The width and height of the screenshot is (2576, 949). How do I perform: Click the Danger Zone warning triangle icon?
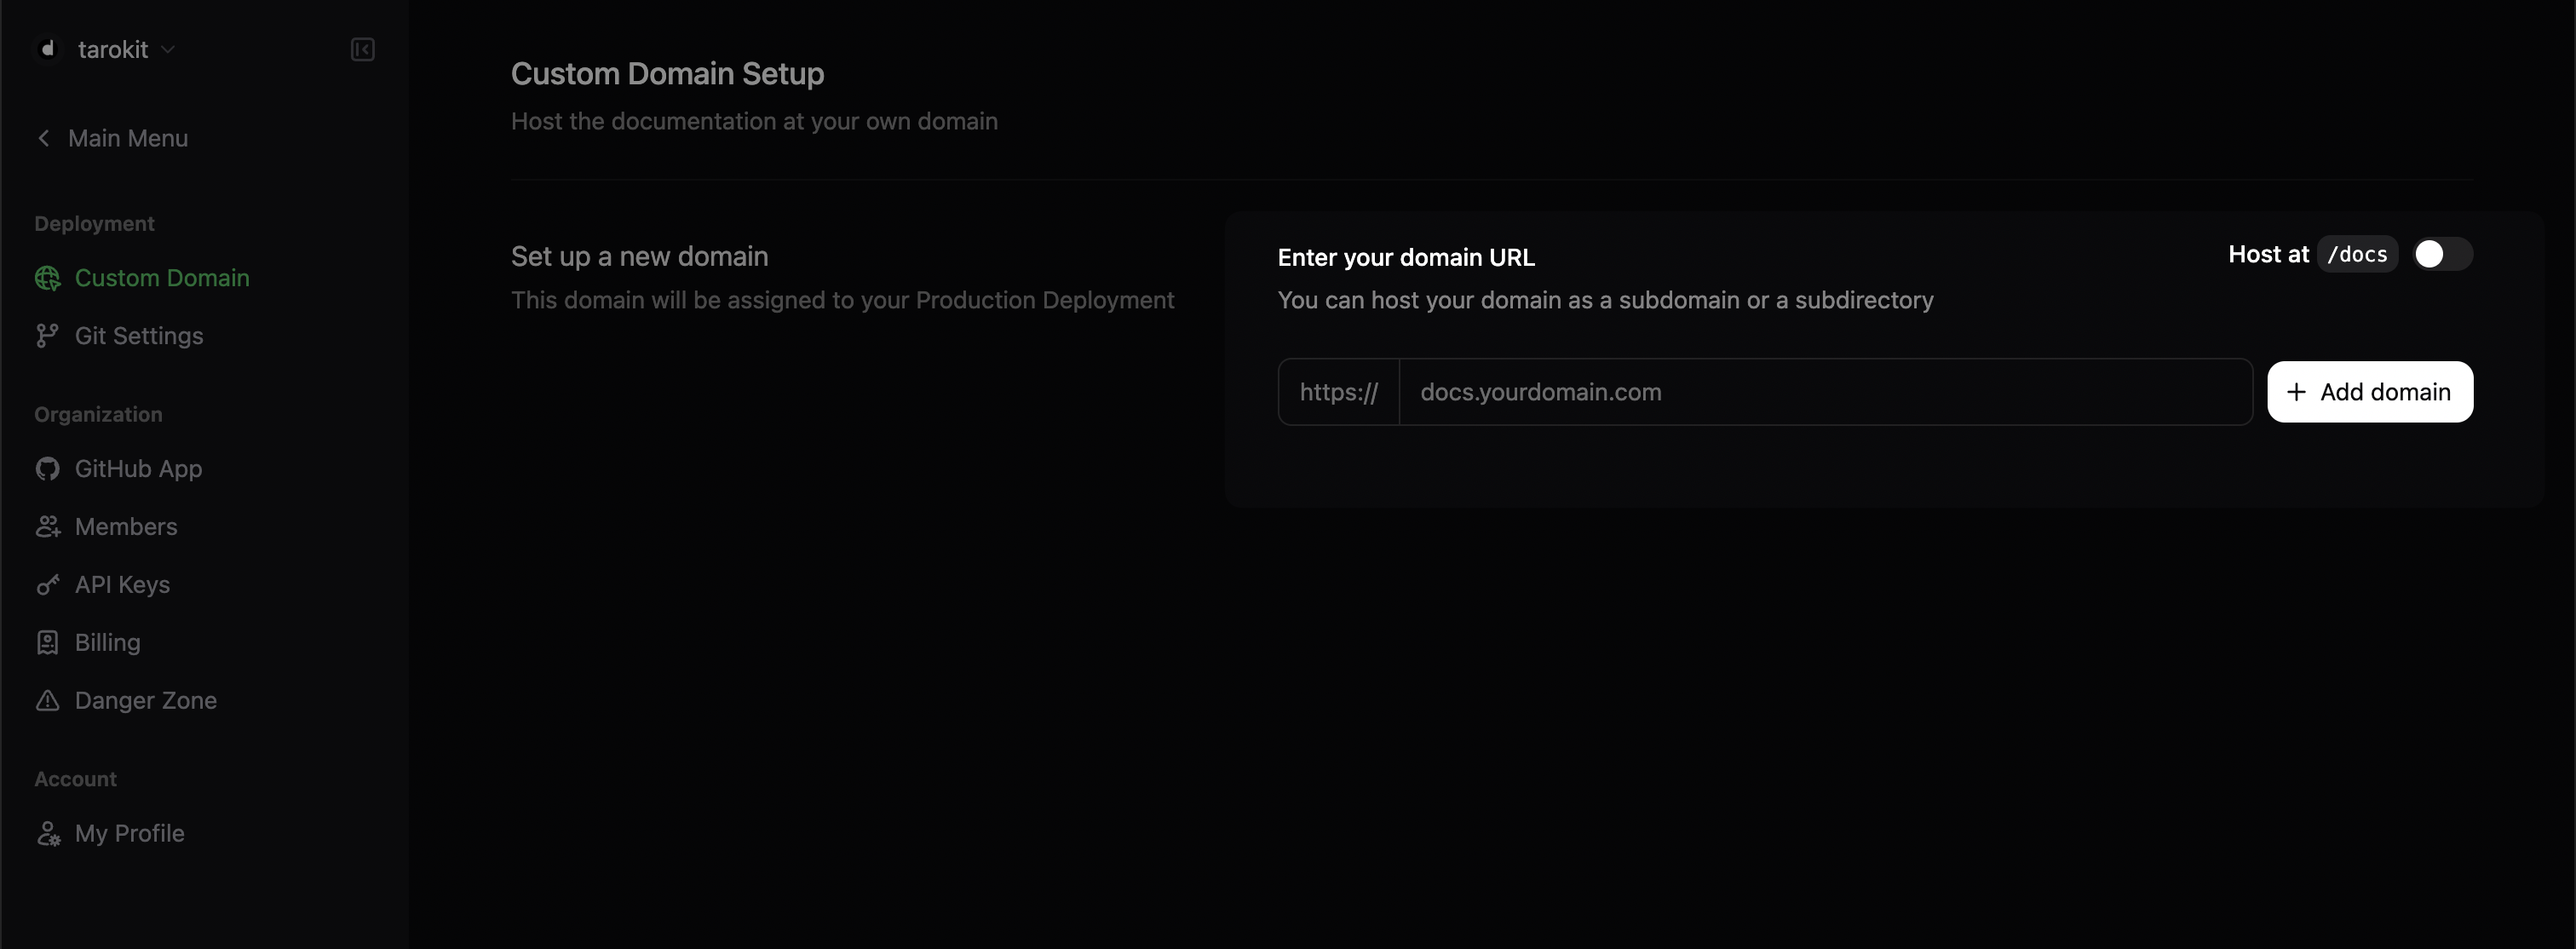pyautogui.click(x=47, y=701)
